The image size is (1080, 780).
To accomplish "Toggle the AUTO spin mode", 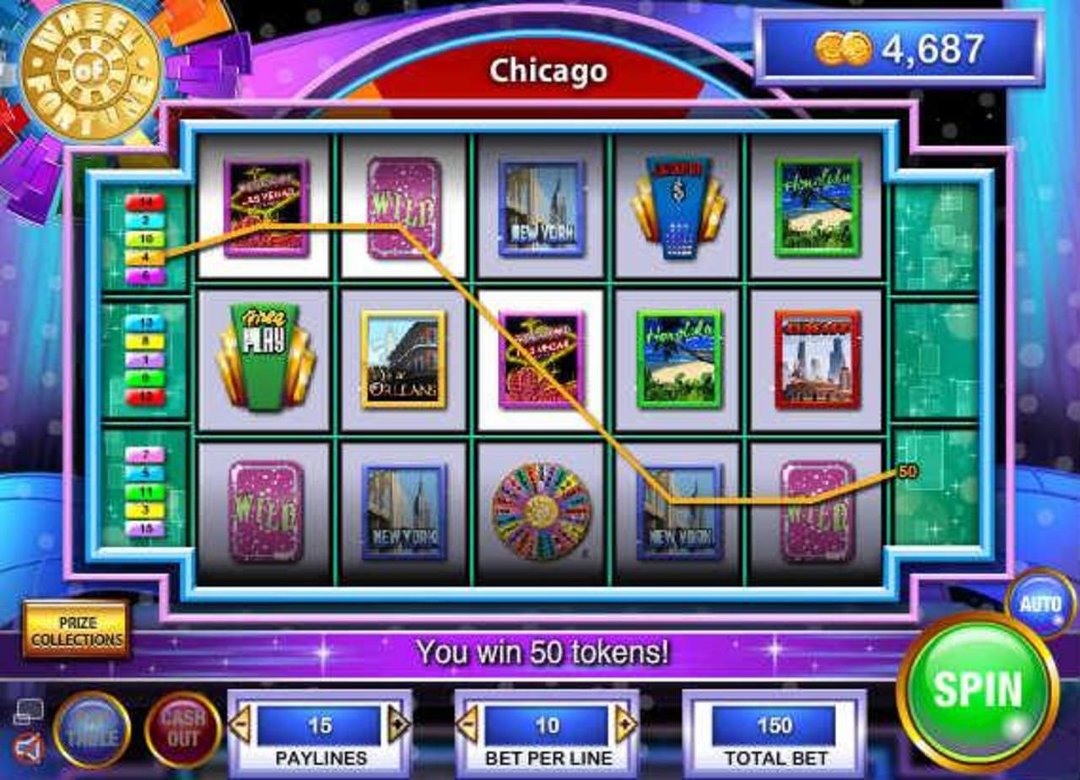I will tap(1040, 604).
